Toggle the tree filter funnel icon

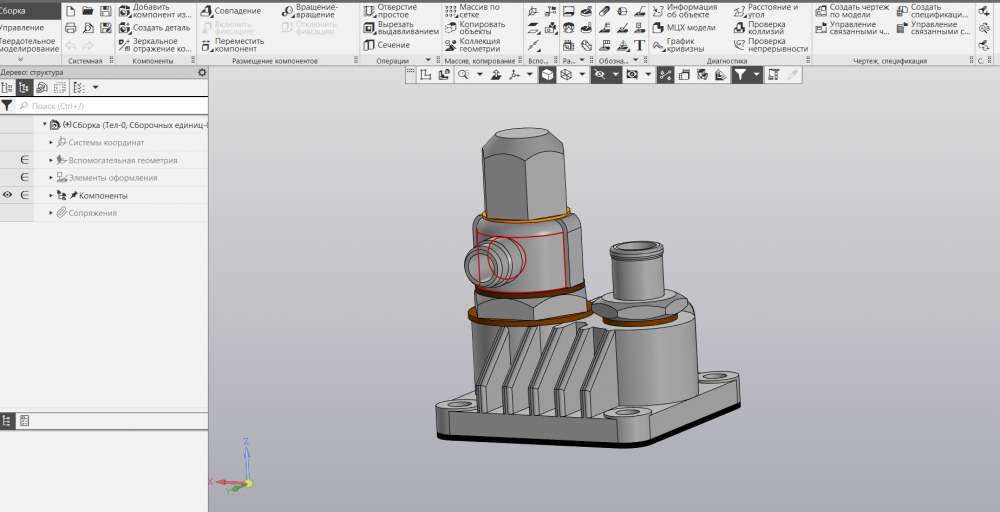7,105
